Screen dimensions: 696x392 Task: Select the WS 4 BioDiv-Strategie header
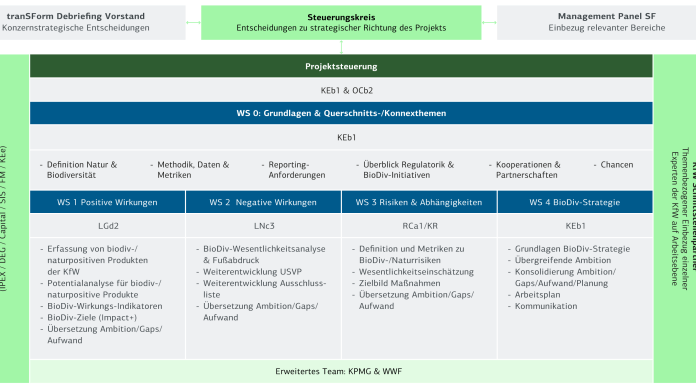(x=575, y=202)
